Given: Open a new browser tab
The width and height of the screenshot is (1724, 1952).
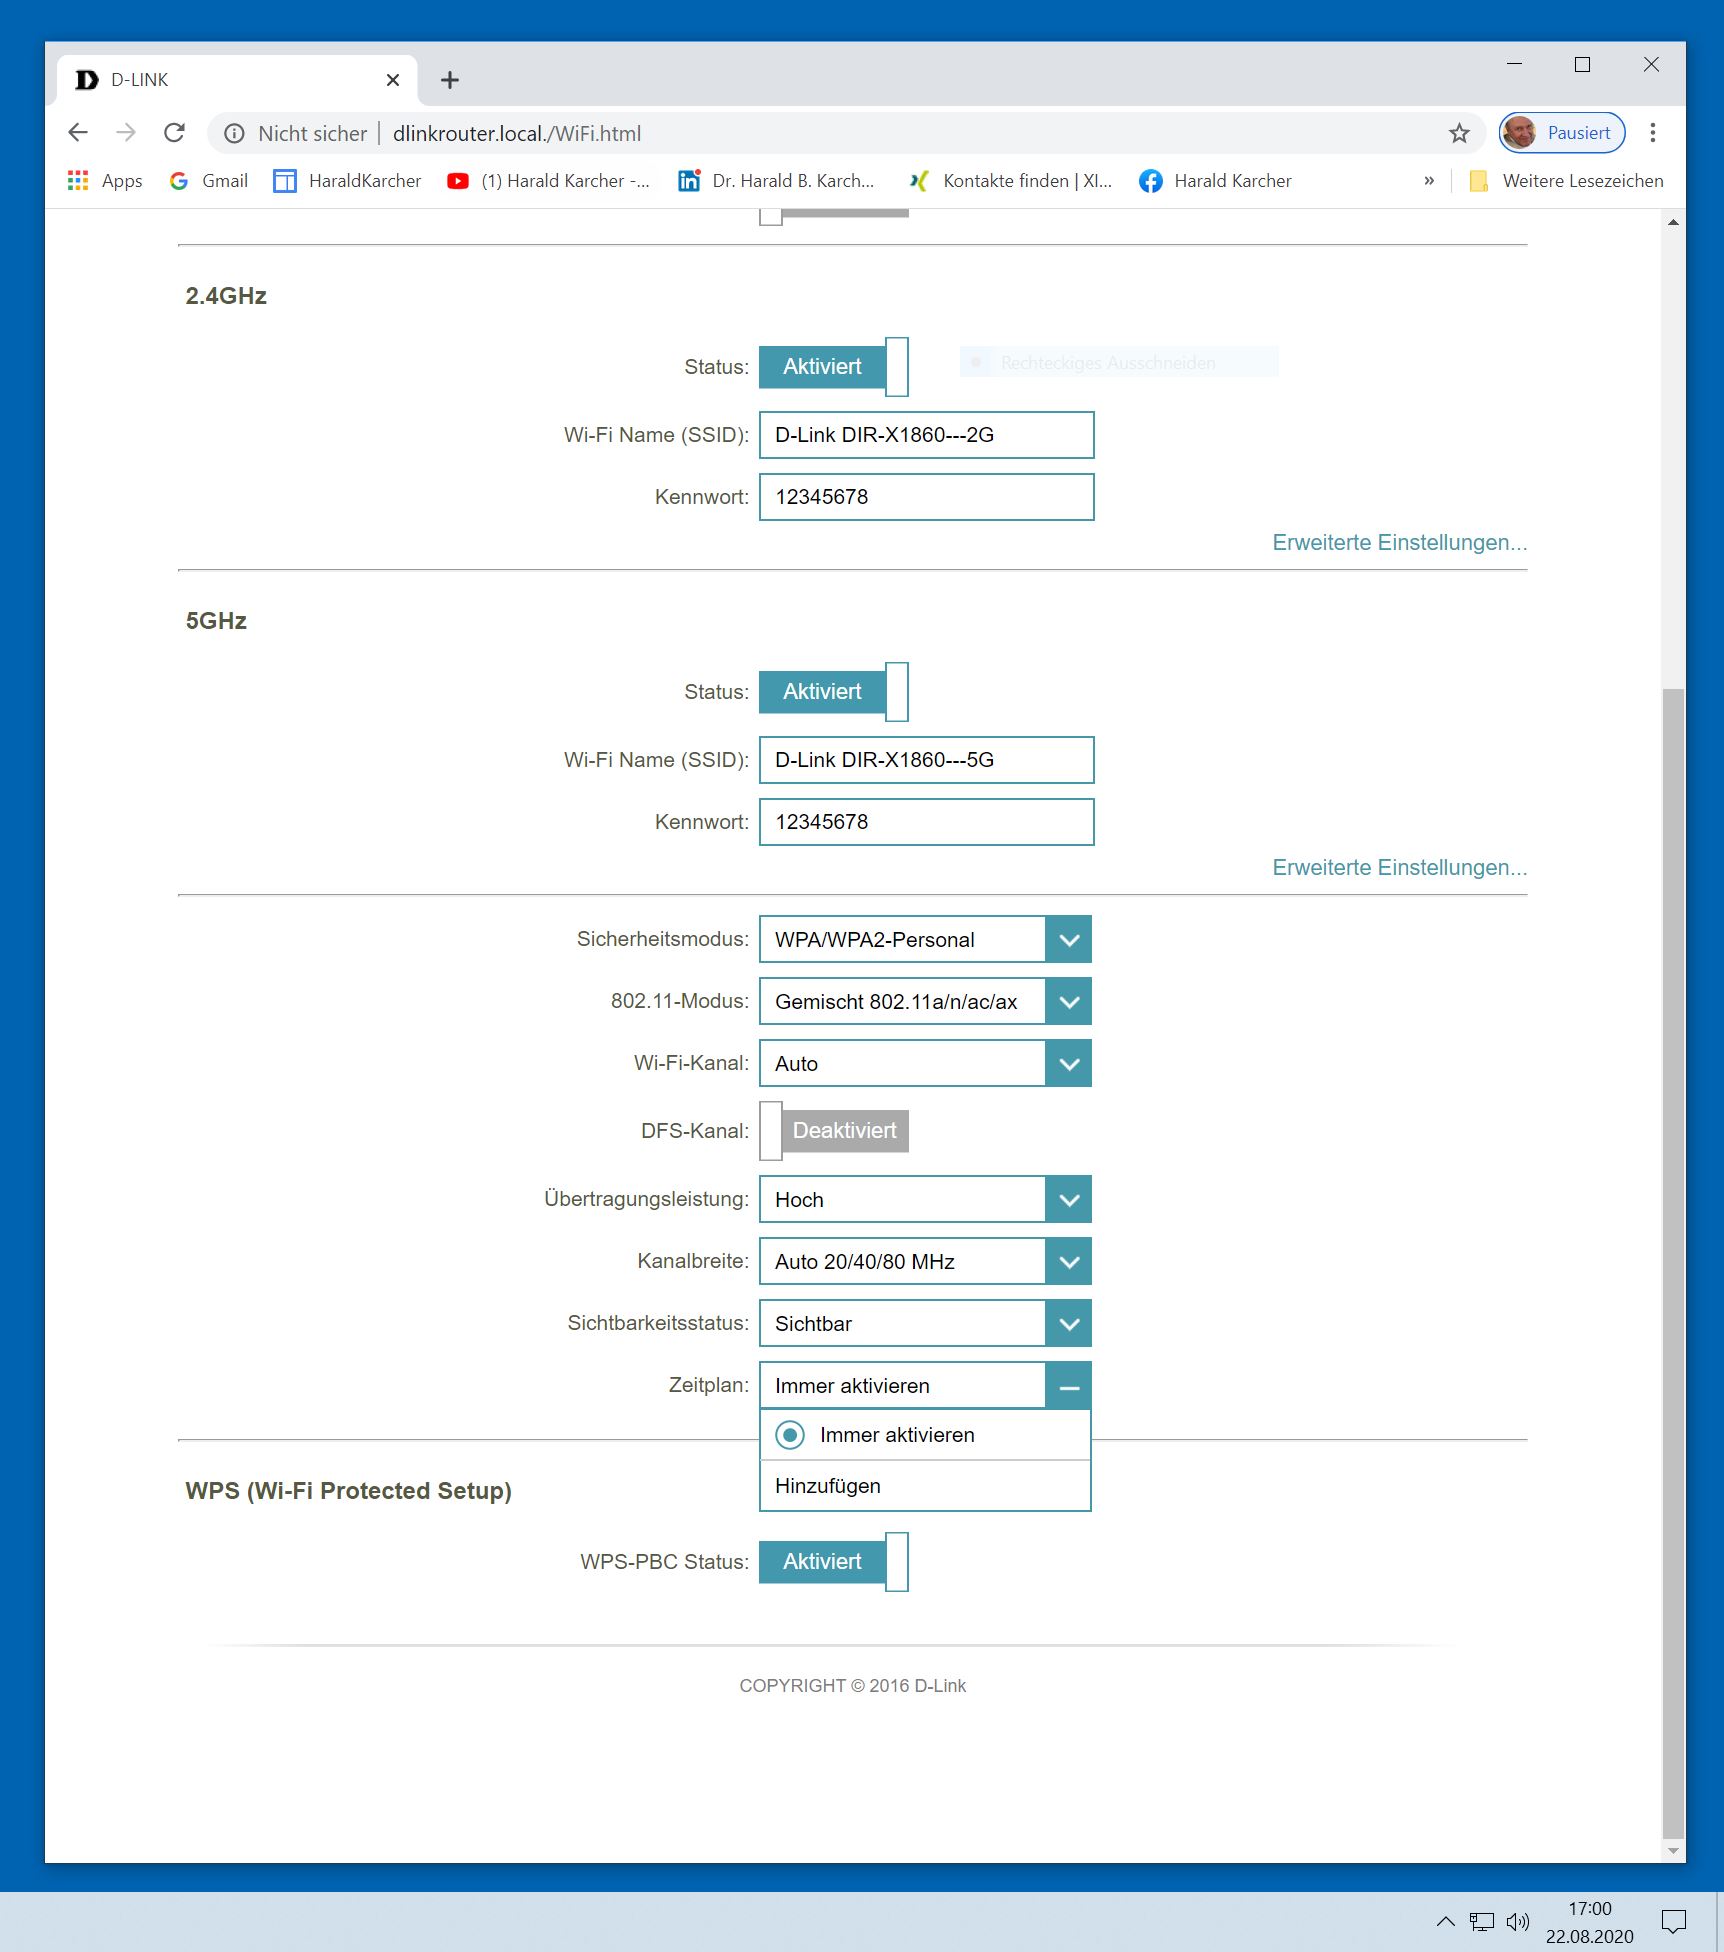Looking at the screenshot, I should pos(450,80).
